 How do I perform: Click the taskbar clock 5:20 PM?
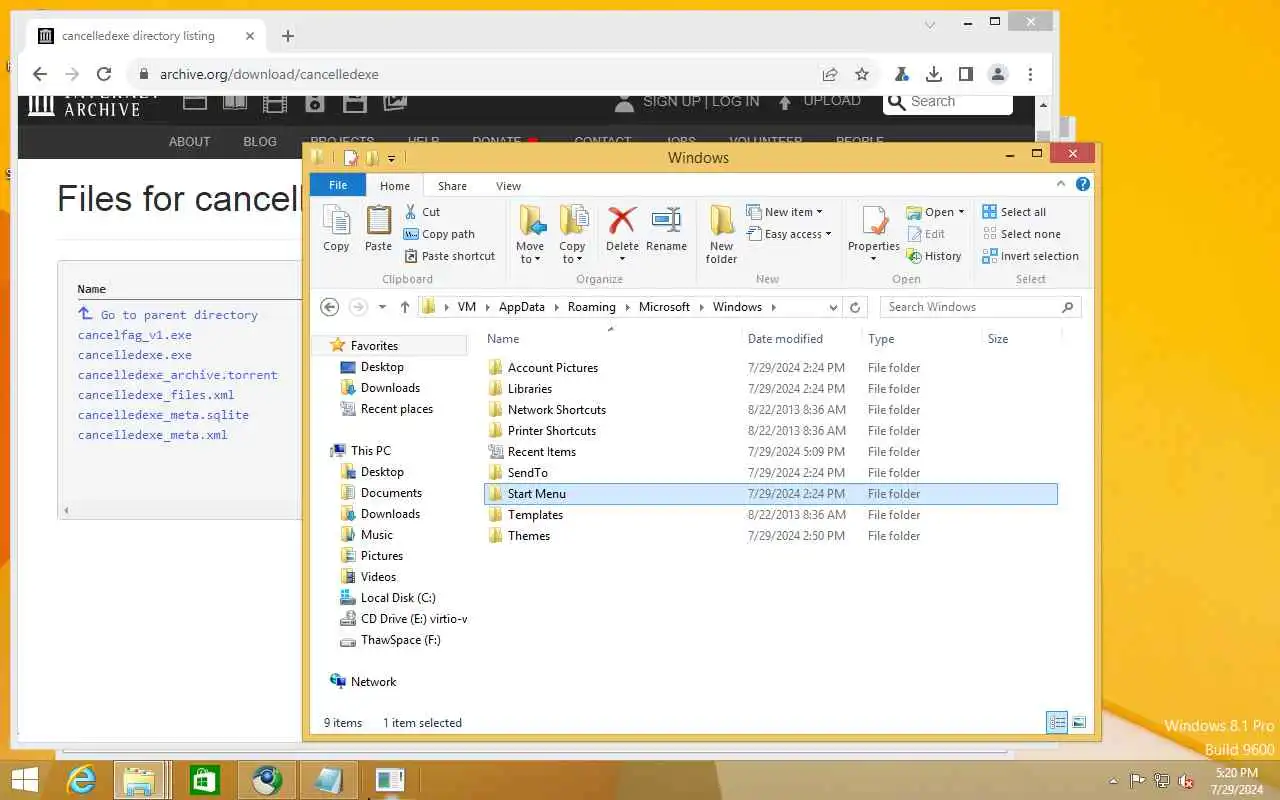pos(1236,773)
